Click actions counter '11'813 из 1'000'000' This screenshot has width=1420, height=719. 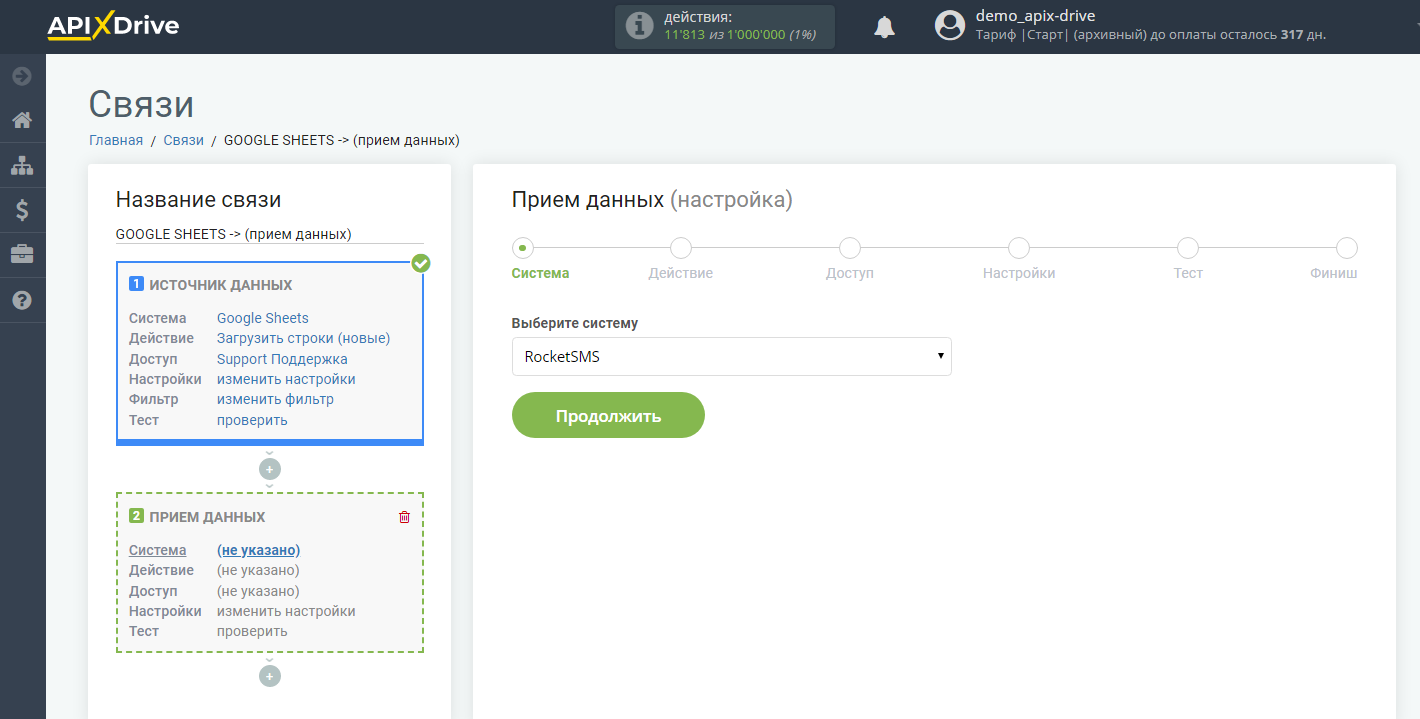click(725, 35)
